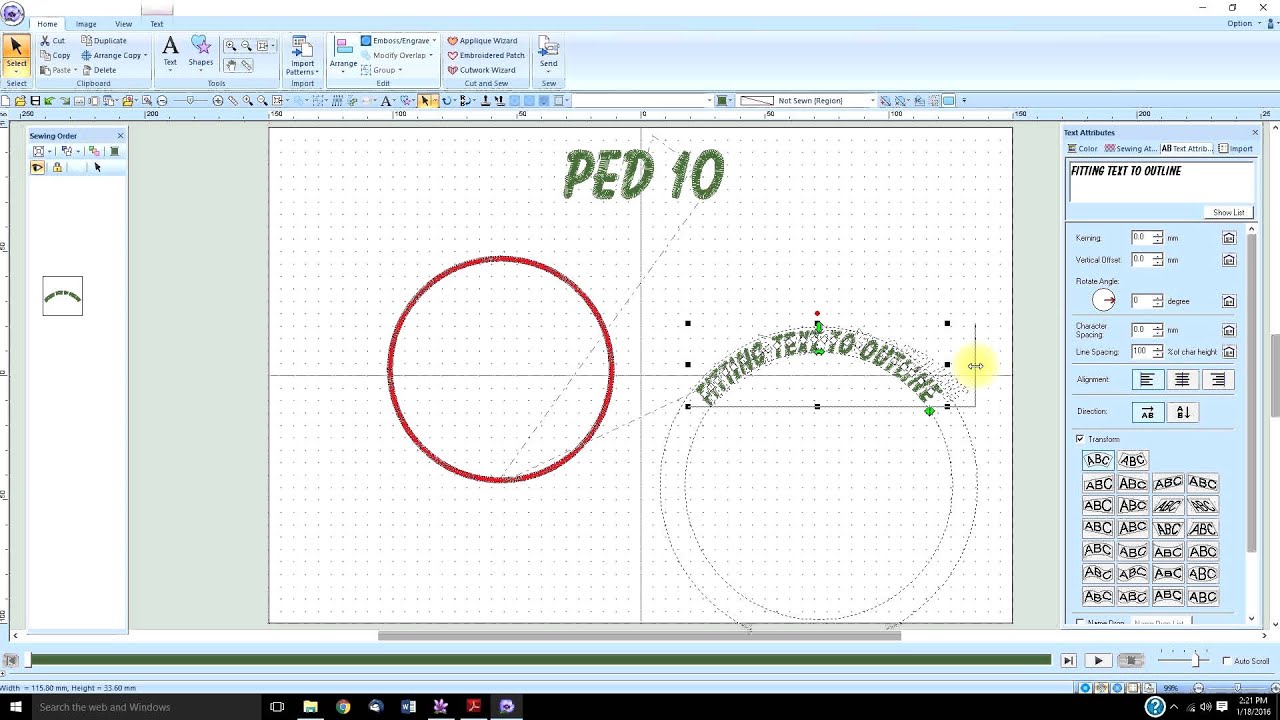Reset Vertical Offset to default value

1229,260
